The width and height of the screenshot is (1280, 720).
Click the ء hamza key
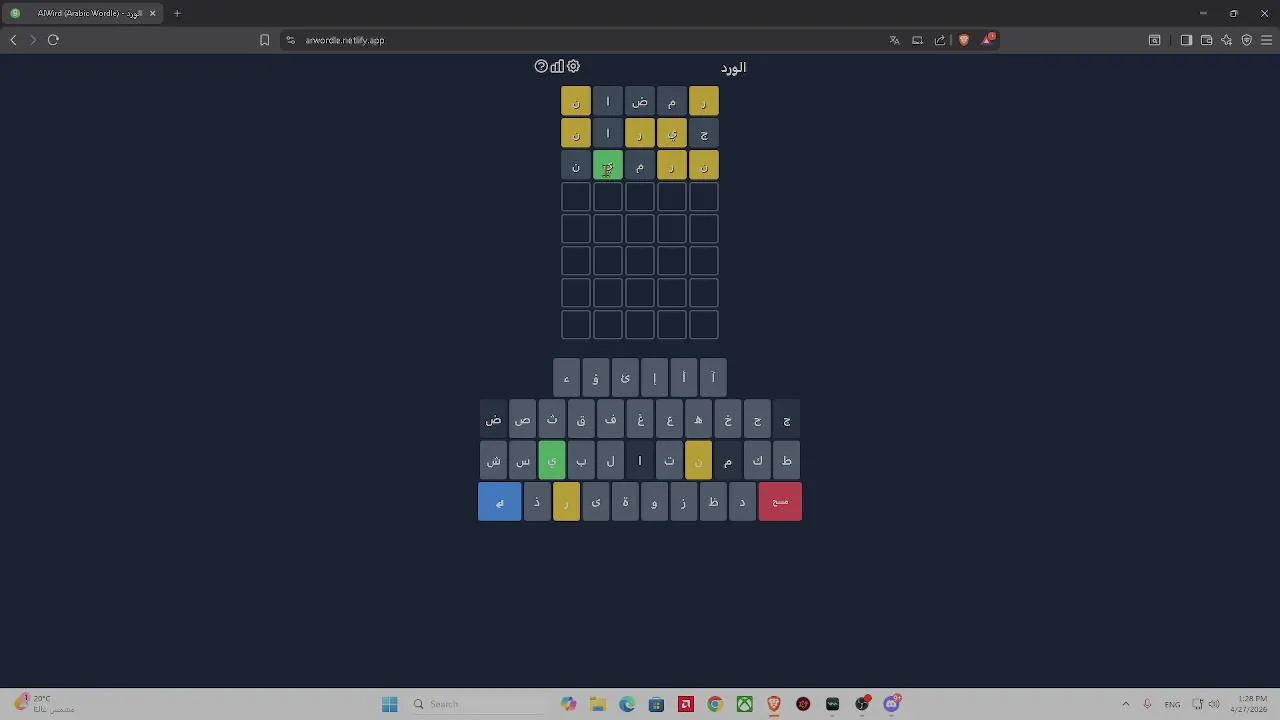click(x=566, y=378)
